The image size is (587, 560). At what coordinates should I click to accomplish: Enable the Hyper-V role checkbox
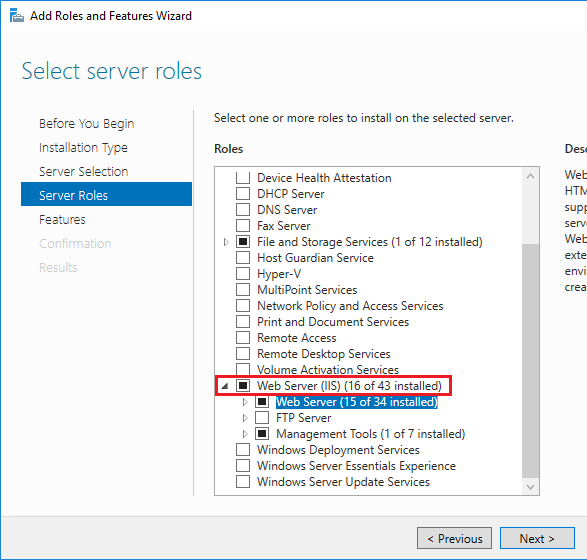point(243,274)
